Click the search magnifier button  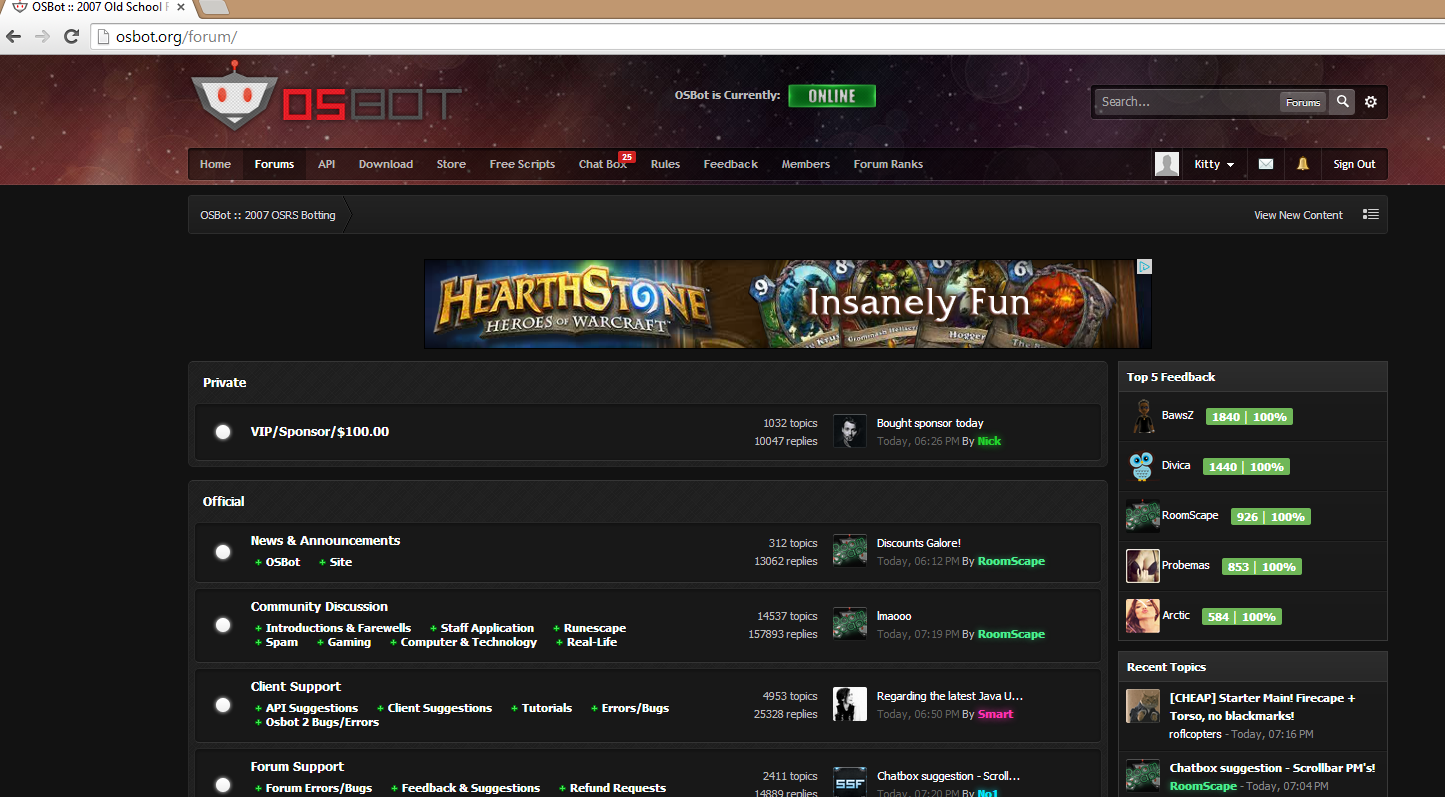coord(1343,101)
